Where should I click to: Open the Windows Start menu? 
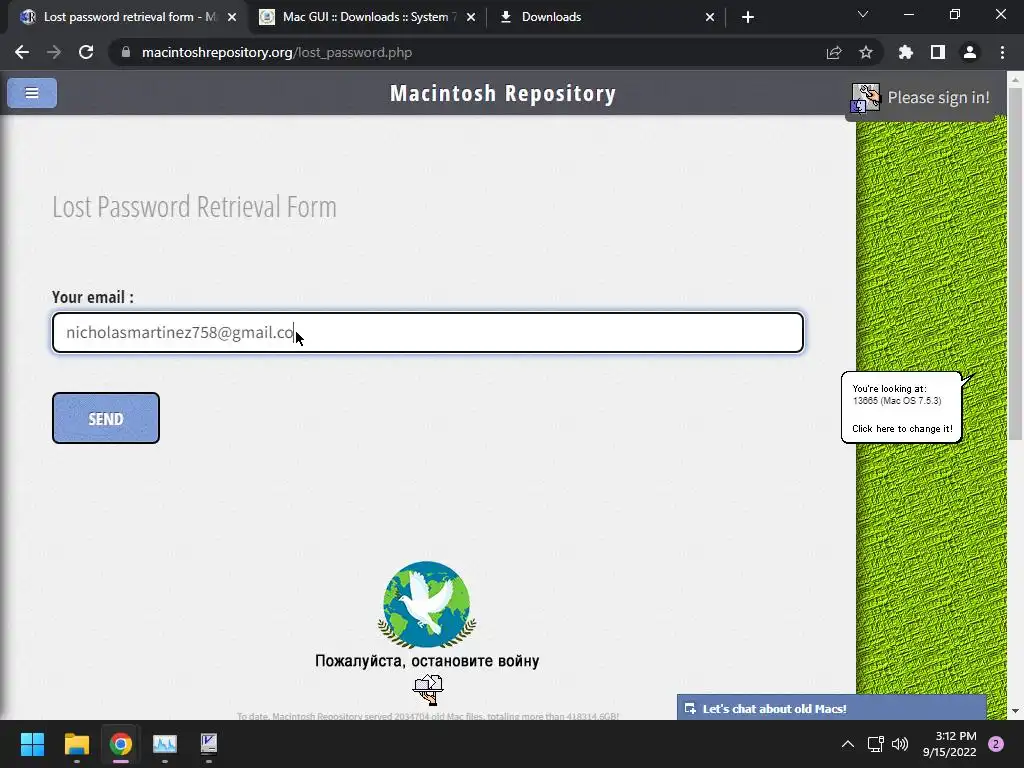(x=32, y=744)
